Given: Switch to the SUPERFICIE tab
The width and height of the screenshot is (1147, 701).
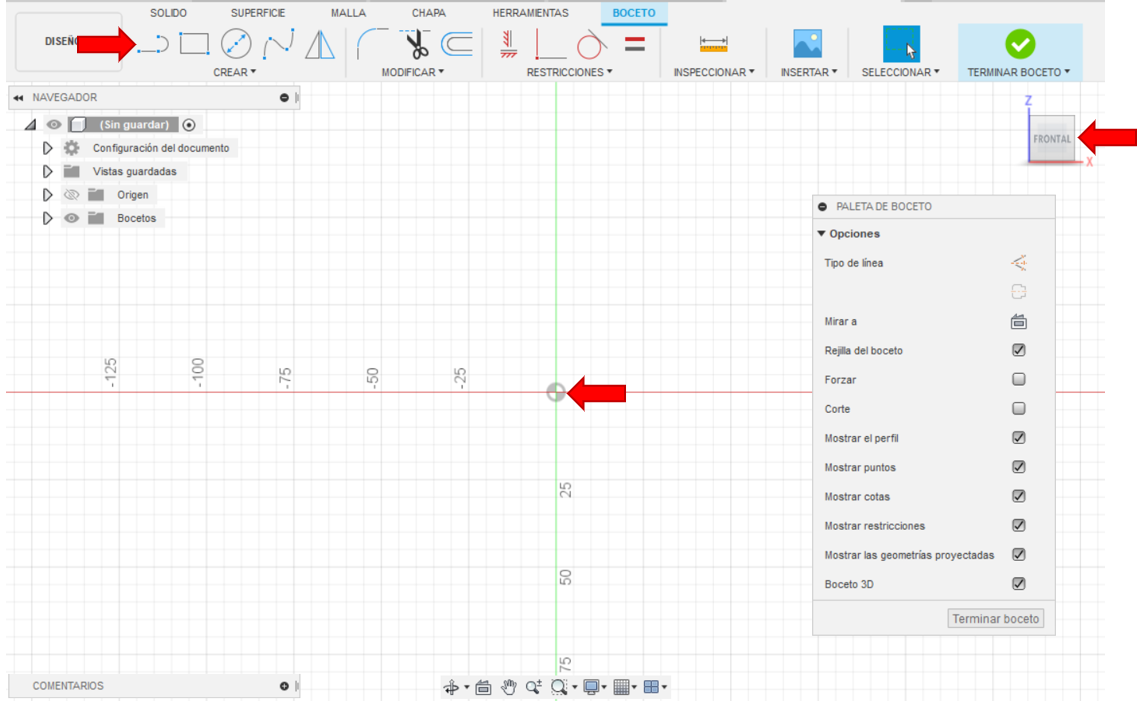Looking at the screenshot, I should coord(257,13).
